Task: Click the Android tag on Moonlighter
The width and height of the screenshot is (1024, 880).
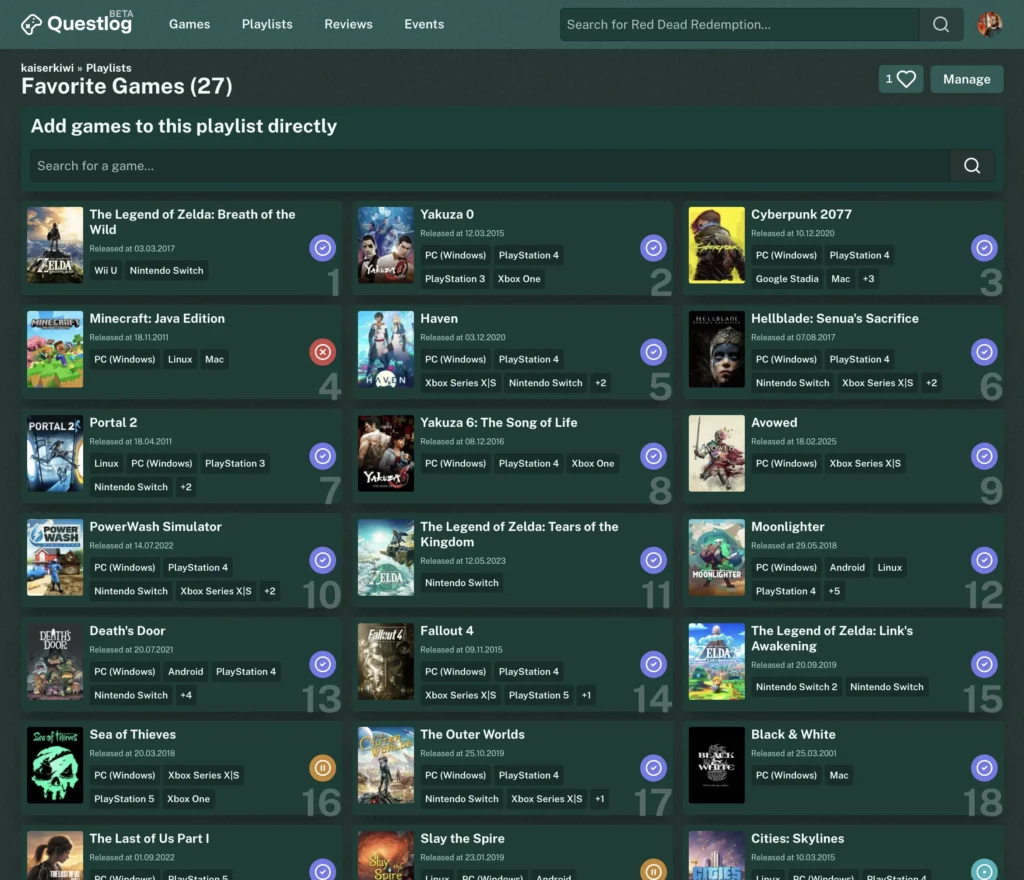Action: coord(847,567)
